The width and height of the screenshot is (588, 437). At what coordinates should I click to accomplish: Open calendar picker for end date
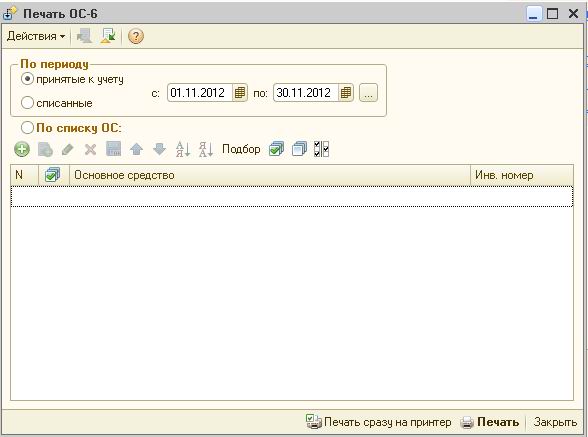[x=345, y=93]
